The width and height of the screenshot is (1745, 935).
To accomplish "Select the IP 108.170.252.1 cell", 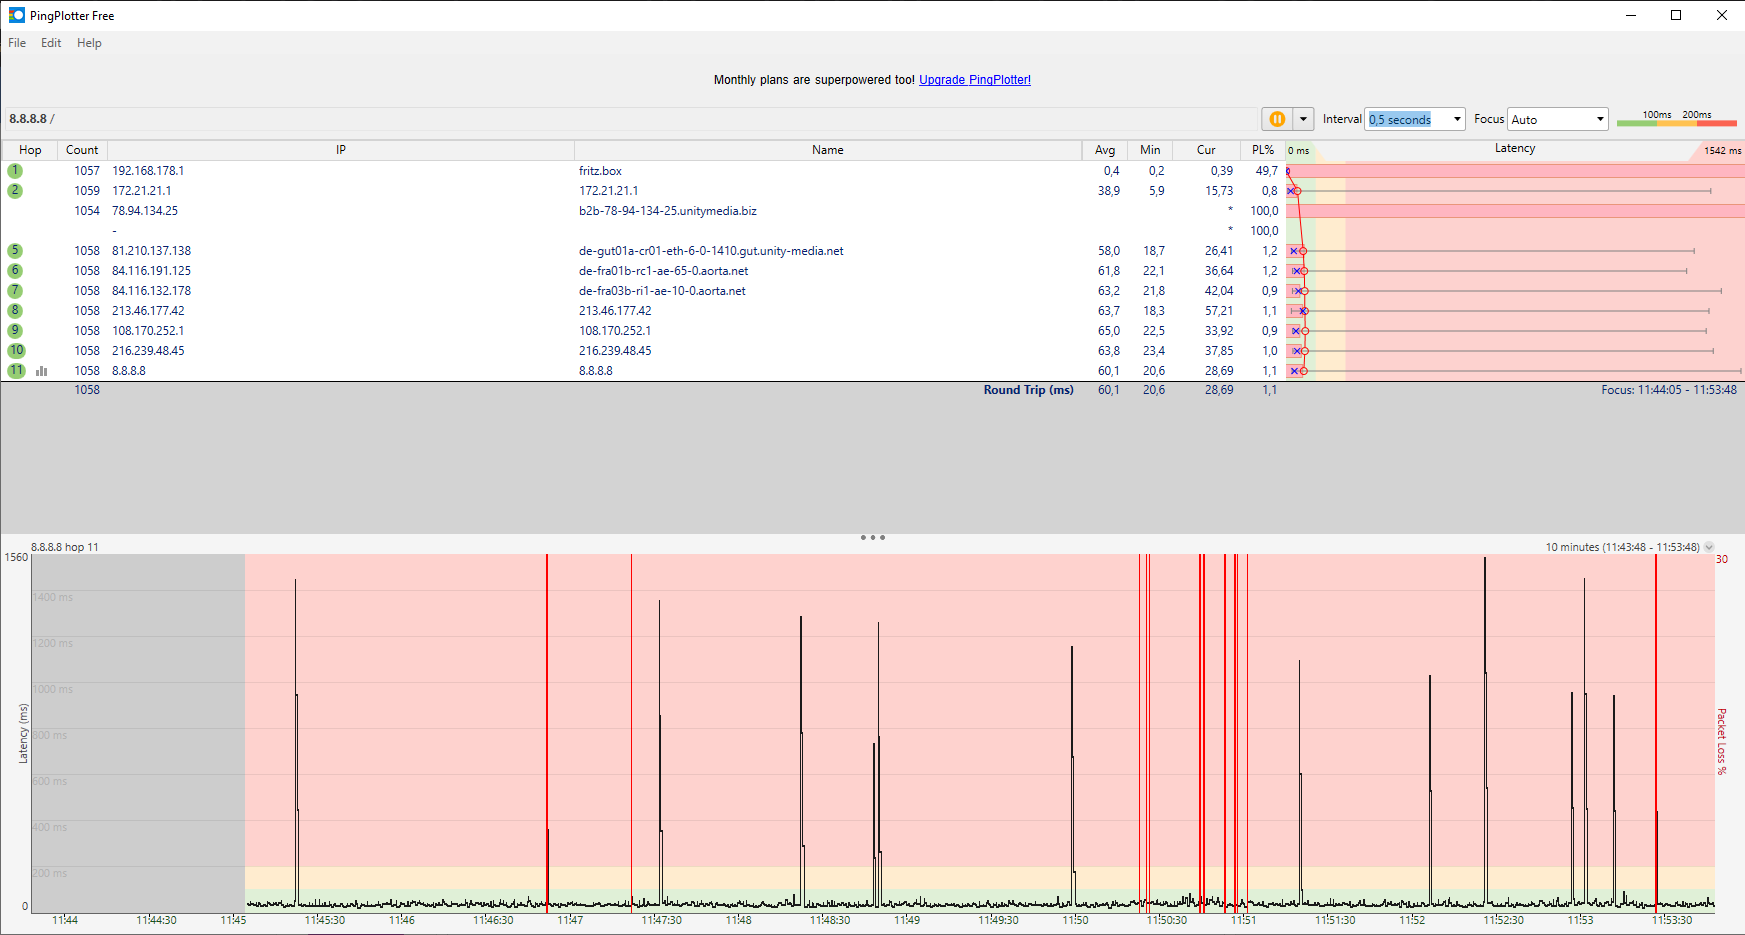I will (x=148, y=331).
